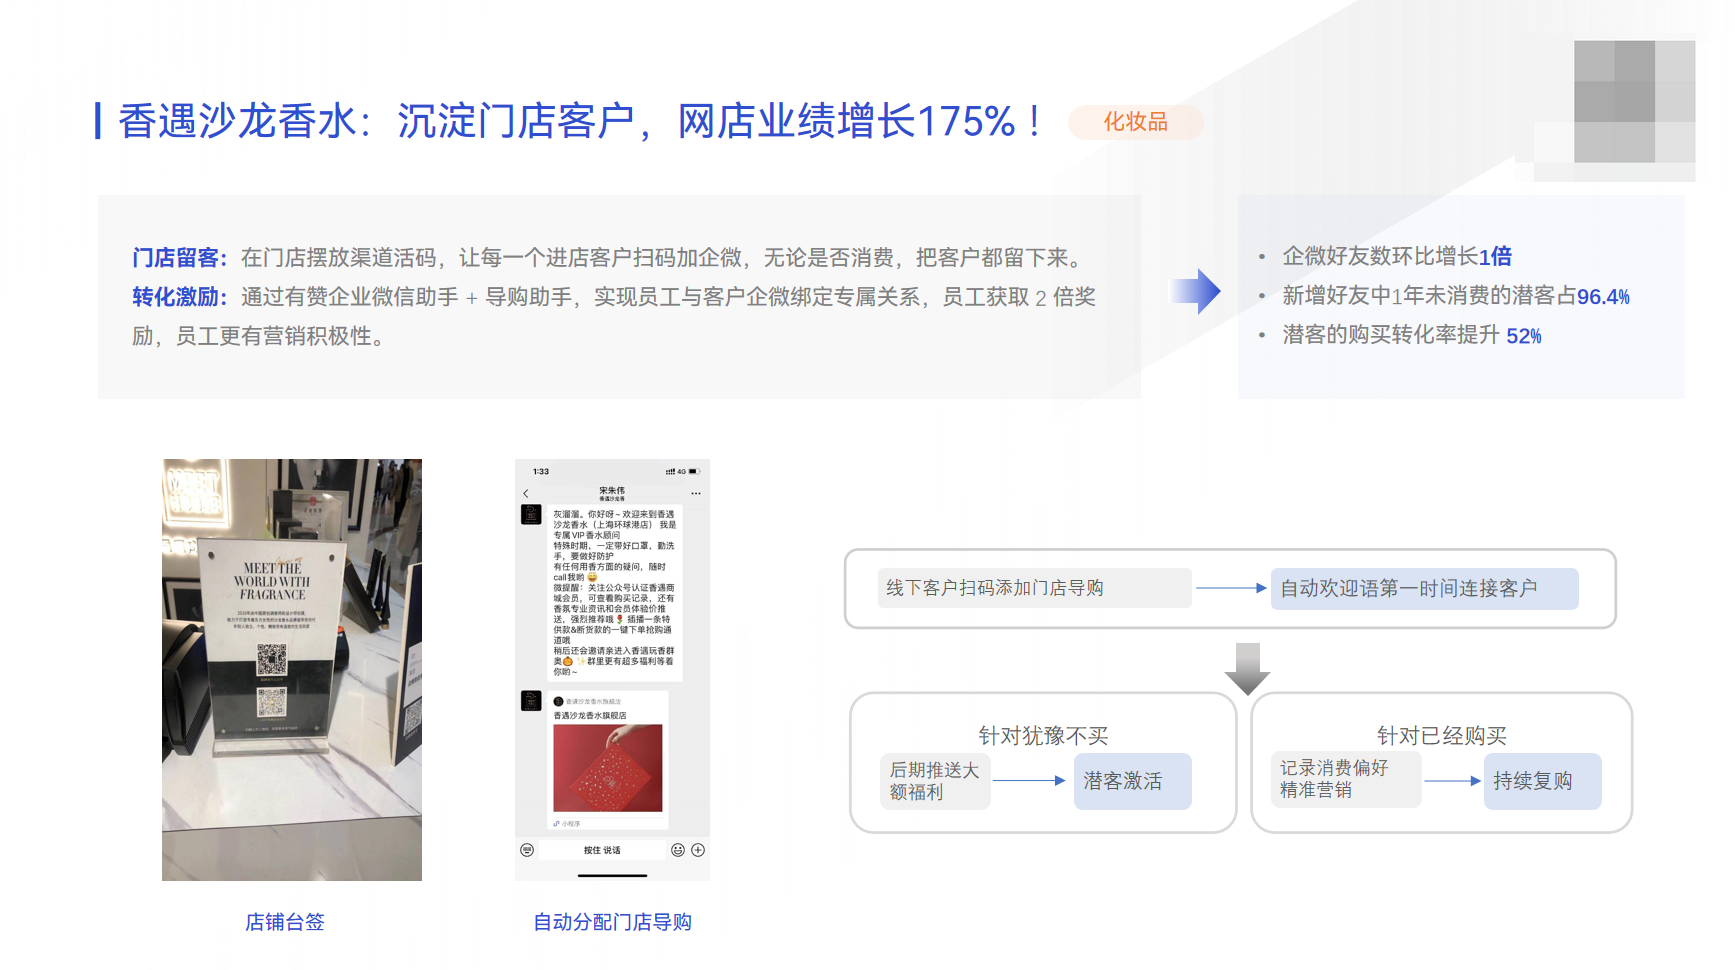This screenshot has height=970, width=1735.
Task: Open the emoji smiley icon in chat bar
Action: click(678, 850)
